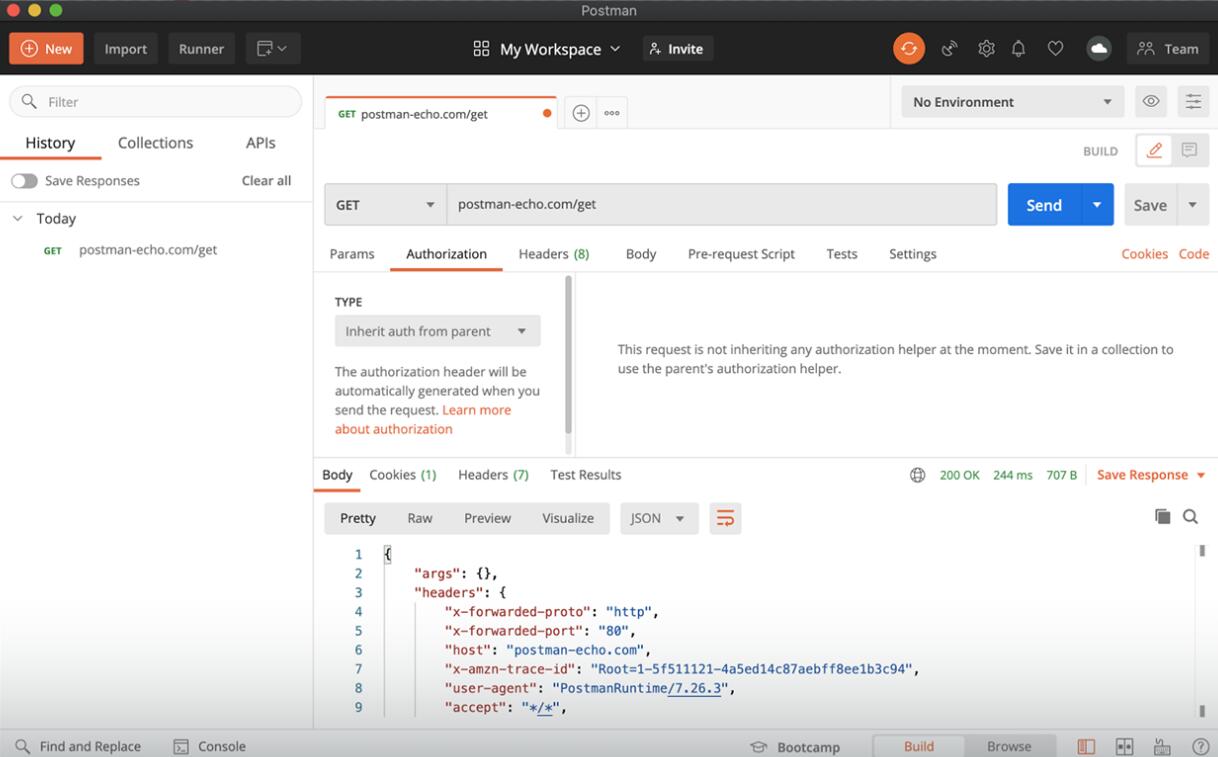1218x757 pixels.
Task: Toggle word wrap in response body
Action: 726,518
